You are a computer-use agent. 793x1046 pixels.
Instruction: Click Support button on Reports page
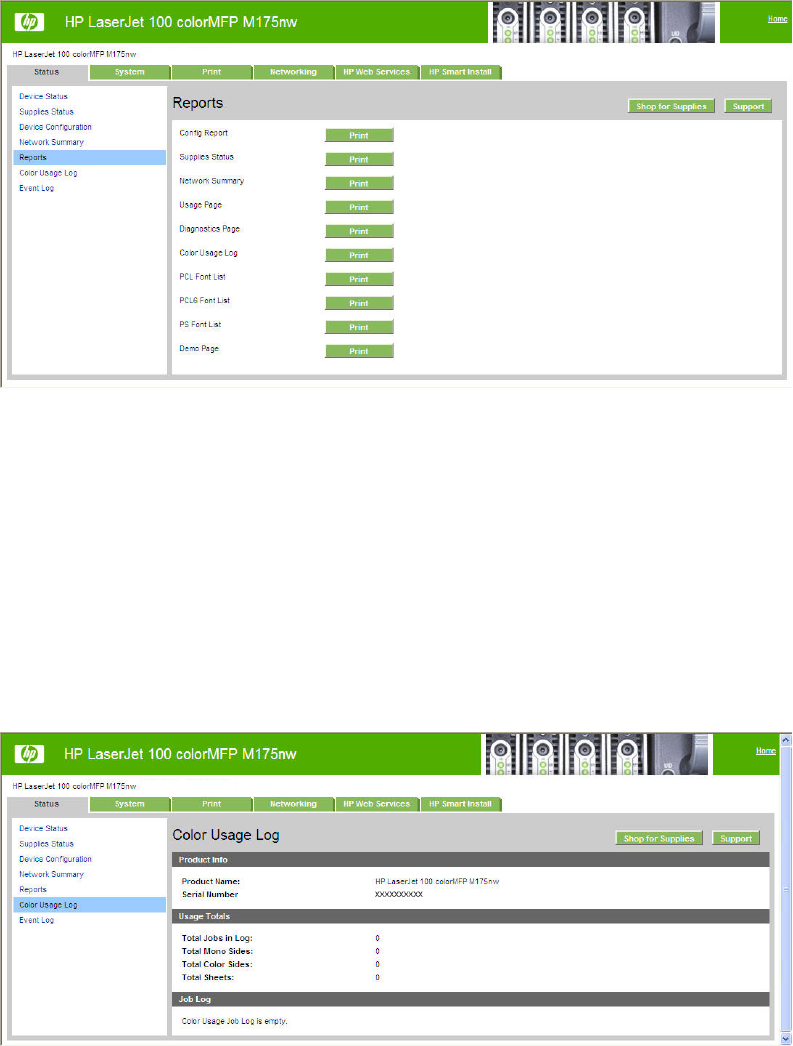(x=748, y=106)
